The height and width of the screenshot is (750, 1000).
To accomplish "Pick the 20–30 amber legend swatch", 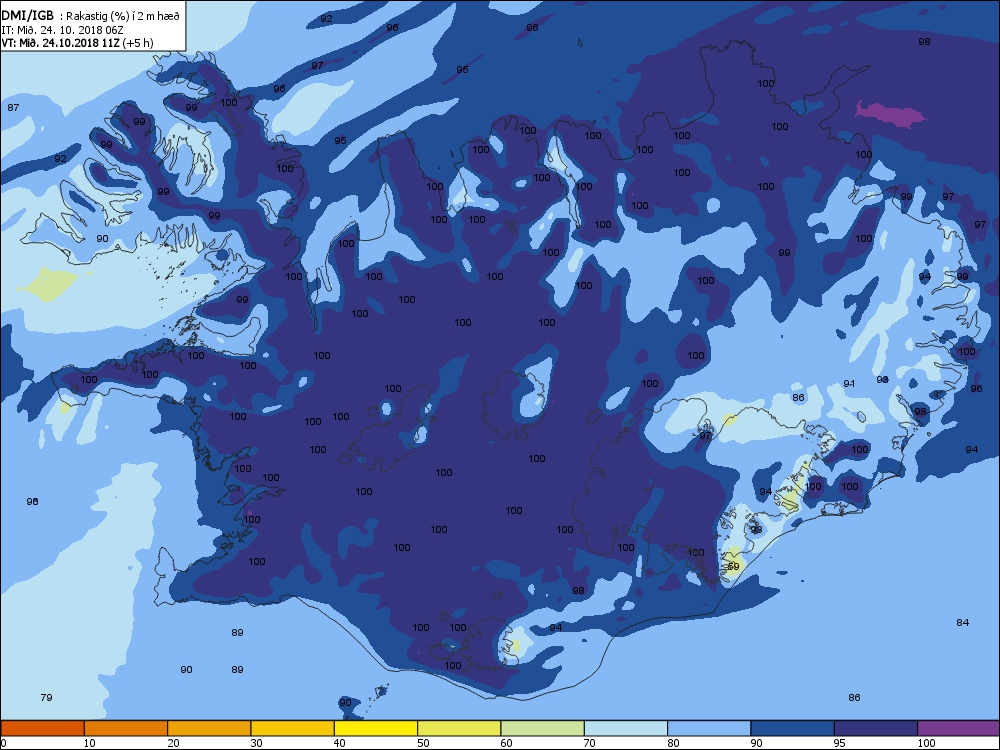I will [x=209, y=728].
